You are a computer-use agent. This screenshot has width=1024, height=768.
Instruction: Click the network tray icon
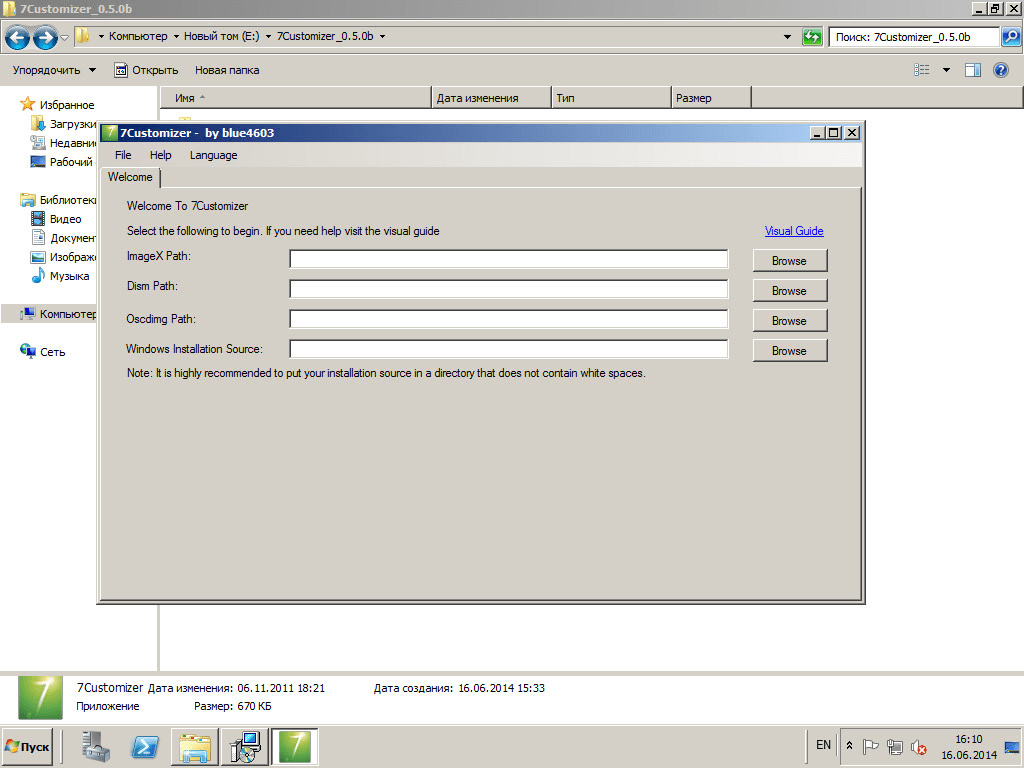pyautogui.click(x=895, y=746)
